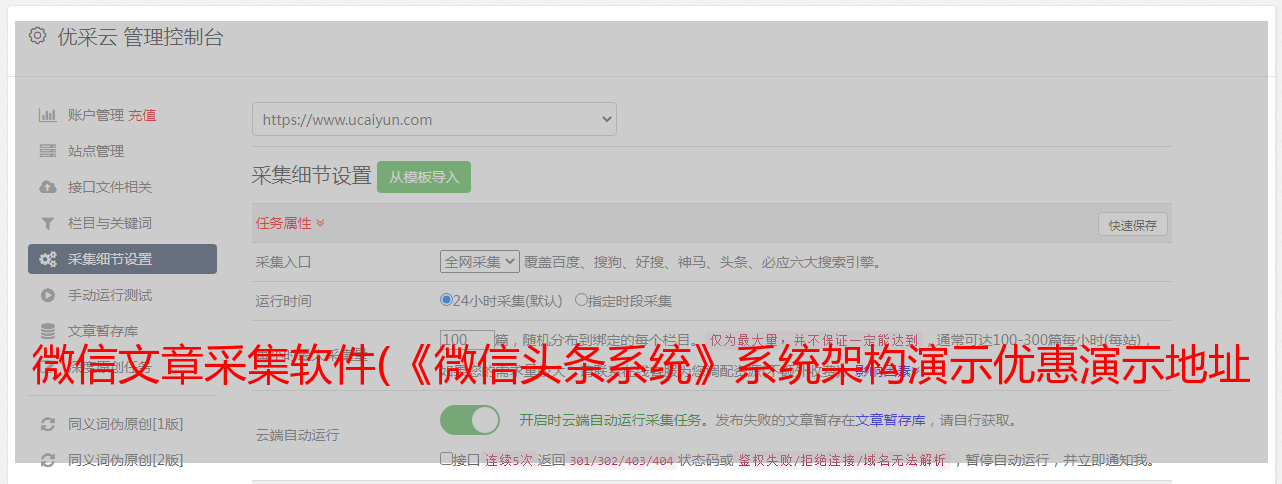1282x484 pixels.
Task: Check the 接口 连续5次 pause checkbox
Action: click(x=446, y=460)
